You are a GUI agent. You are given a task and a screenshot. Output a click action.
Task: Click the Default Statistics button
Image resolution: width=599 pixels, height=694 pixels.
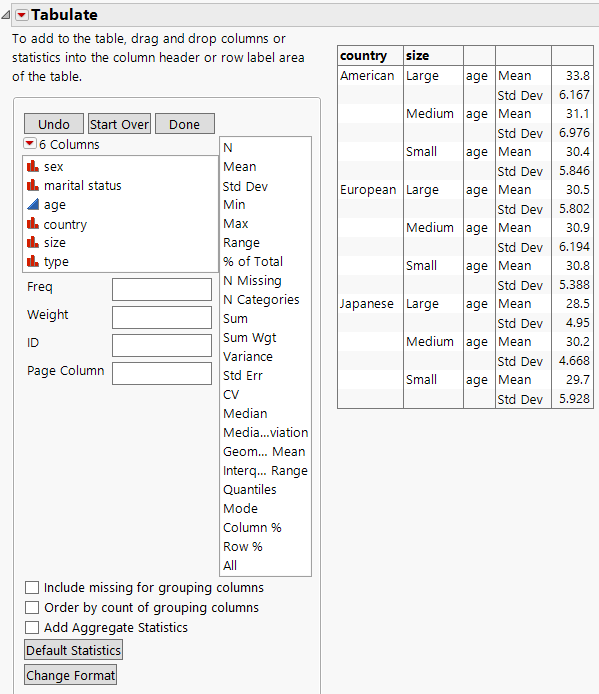pyautogui.click(x=73, y=650)
